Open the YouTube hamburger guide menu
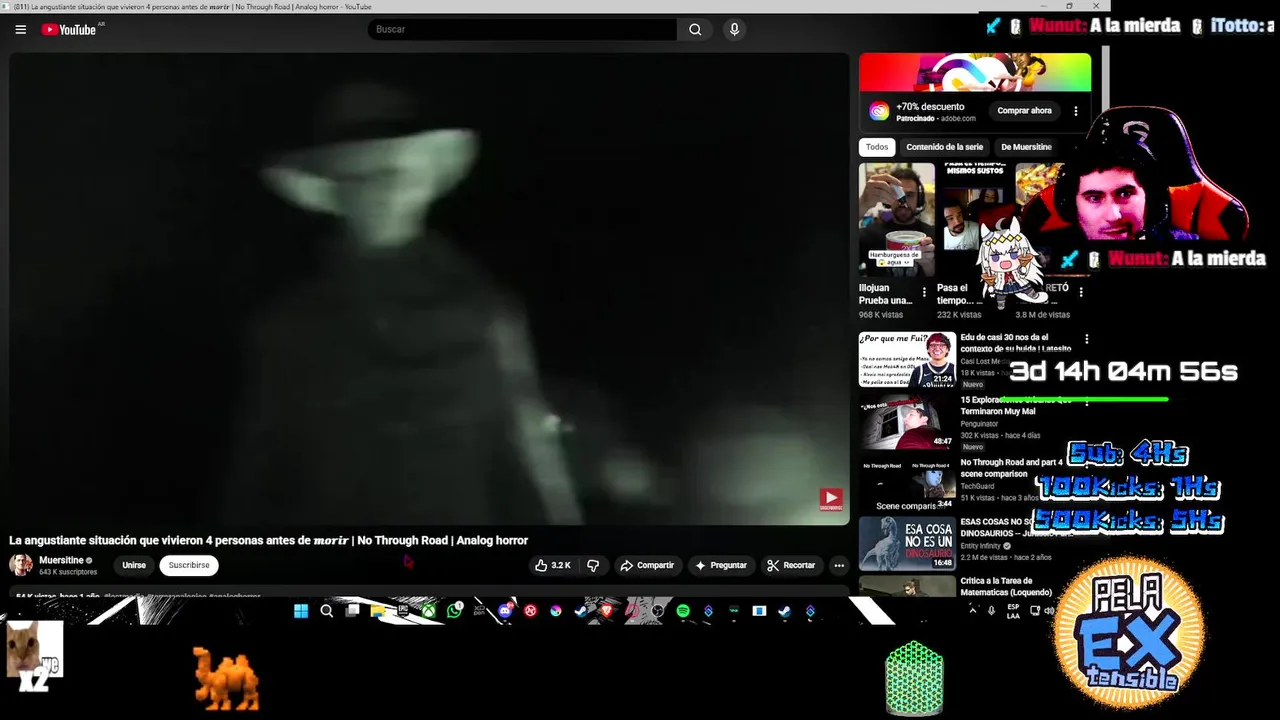The width and height of the screenshot is (1280, 720). coord(20,30)
